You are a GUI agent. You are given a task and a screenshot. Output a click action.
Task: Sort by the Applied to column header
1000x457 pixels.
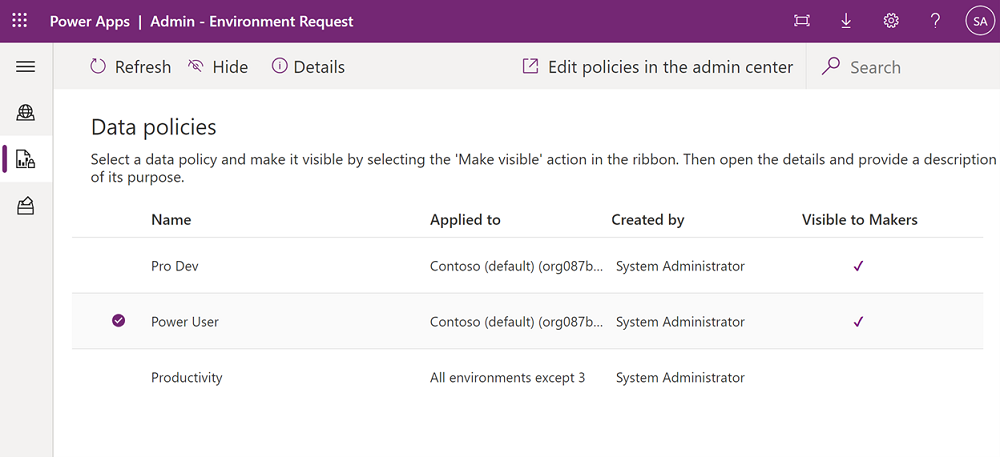(465, 220)
